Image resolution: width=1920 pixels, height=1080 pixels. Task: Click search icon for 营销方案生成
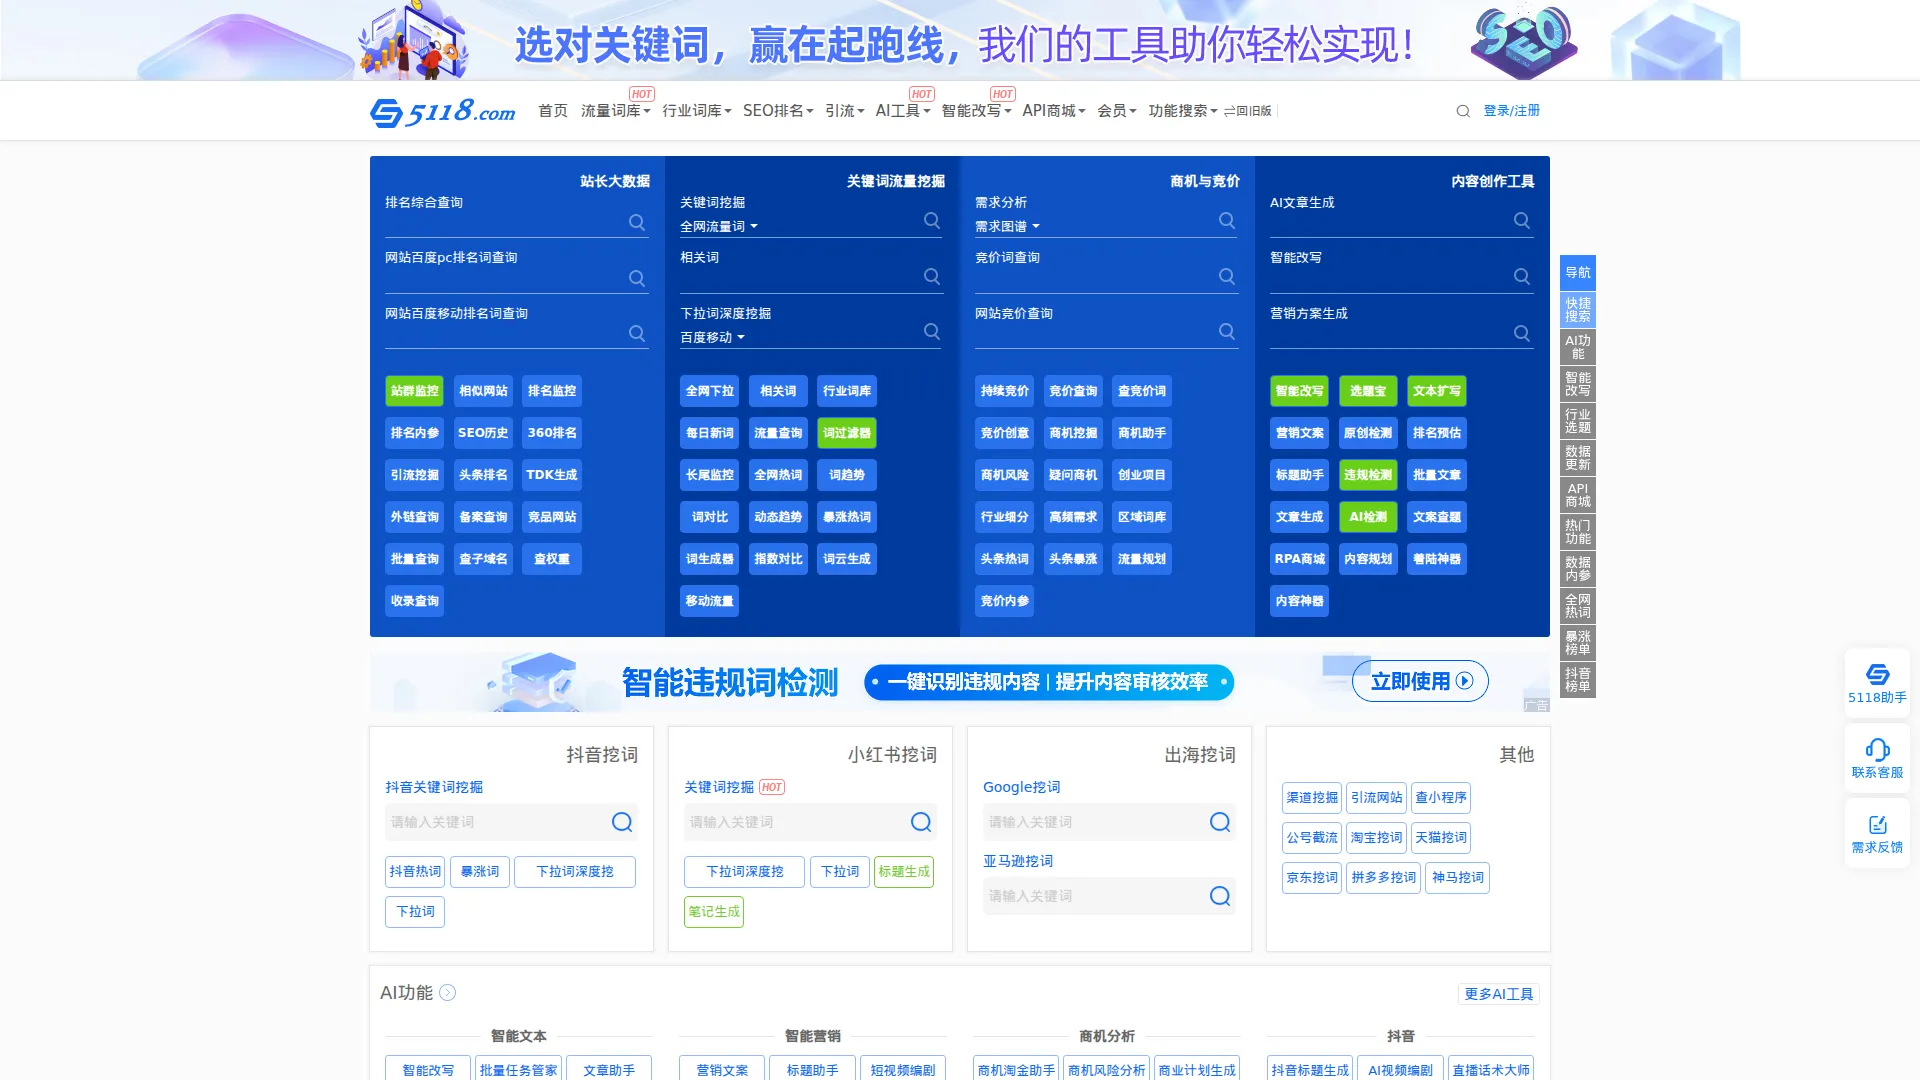[x=1522, y=333]
